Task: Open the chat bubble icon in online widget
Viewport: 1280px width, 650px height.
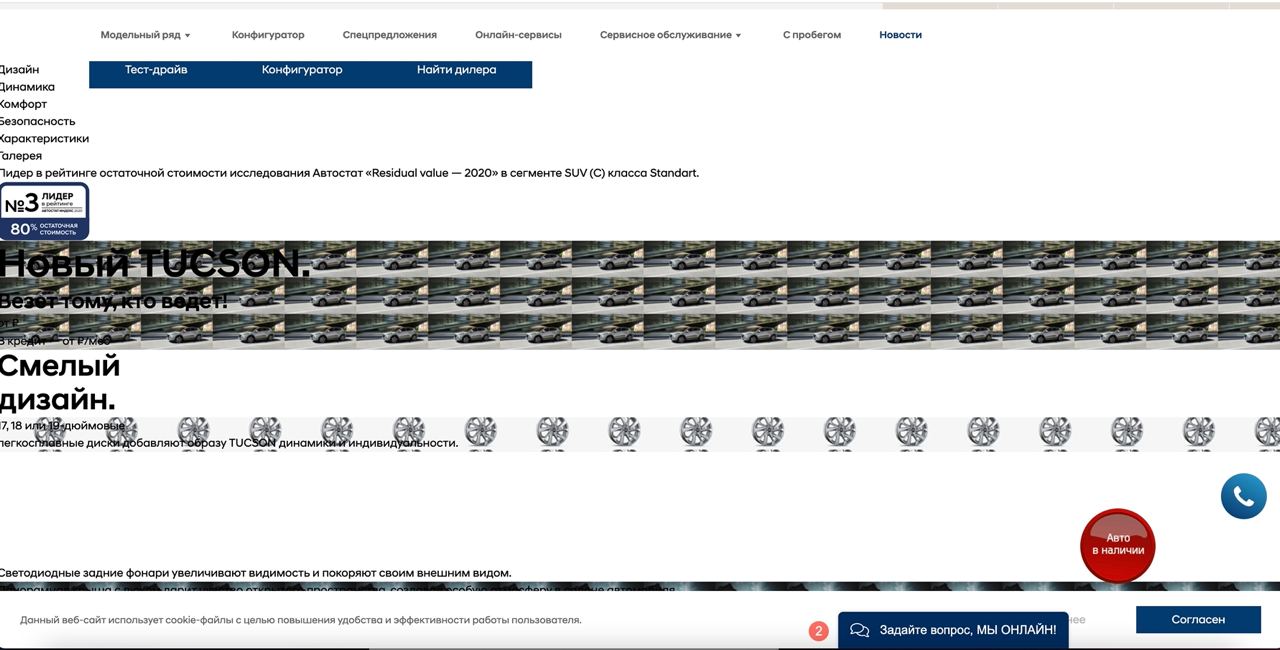Action: (859, 630)
